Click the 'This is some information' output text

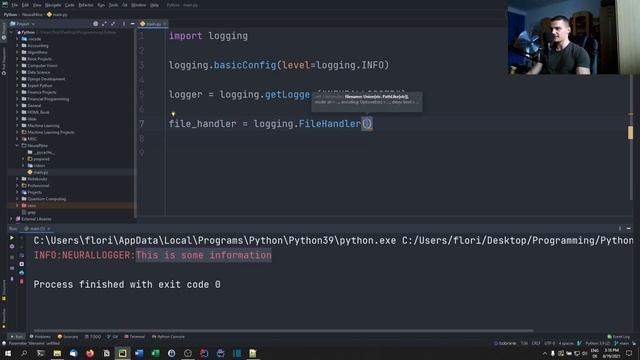[x=204, y=256]
